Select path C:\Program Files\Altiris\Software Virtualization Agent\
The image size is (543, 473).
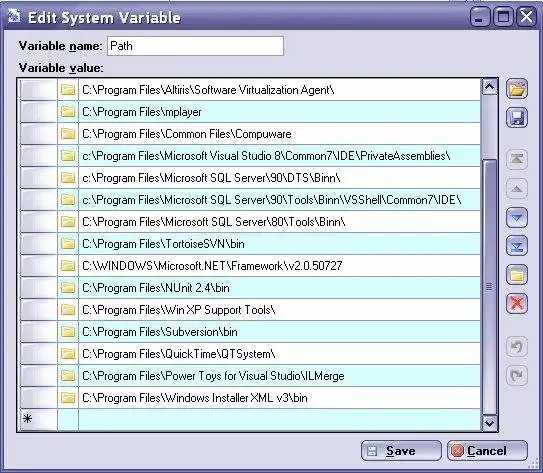[x=279, y=90]
